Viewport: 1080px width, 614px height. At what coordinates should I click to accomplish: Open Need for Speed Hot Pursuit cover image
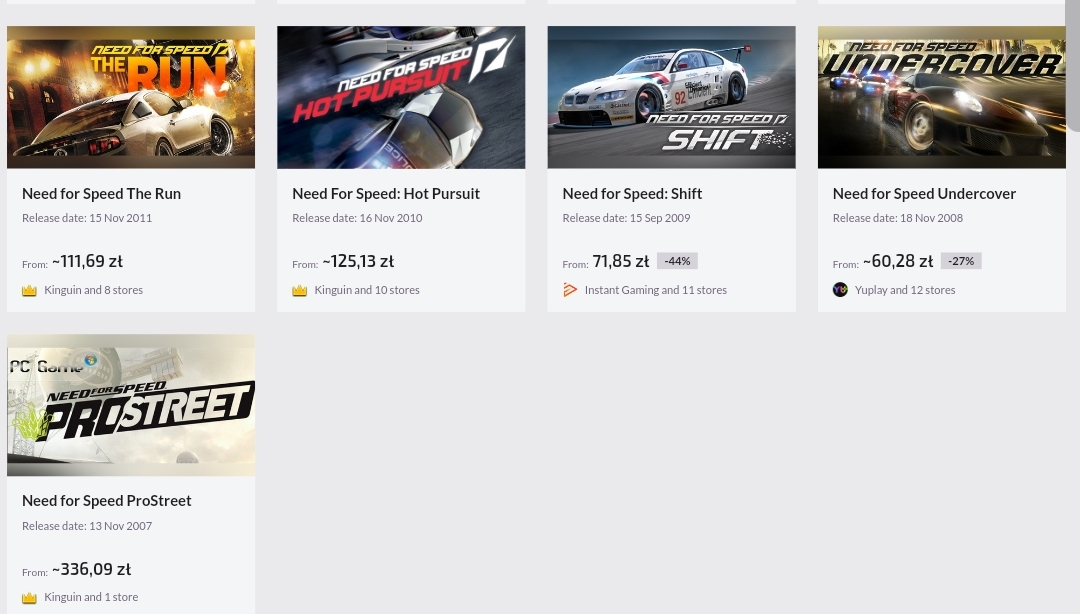click(x=401, y=97)
